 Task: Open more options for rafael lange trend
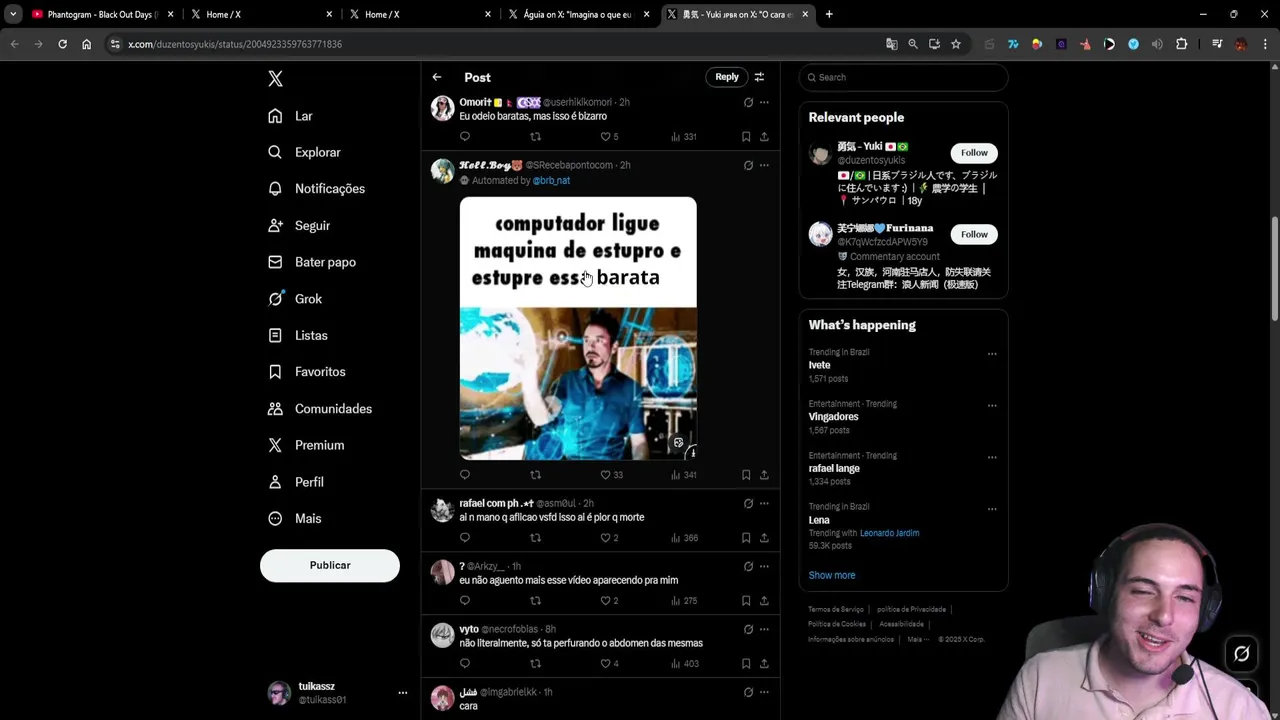[x=992, y=457]
